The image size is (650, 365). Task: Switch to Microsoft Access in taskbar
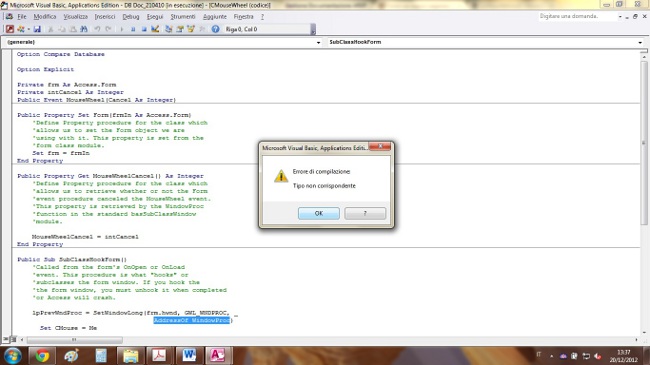tap(218, 356)
